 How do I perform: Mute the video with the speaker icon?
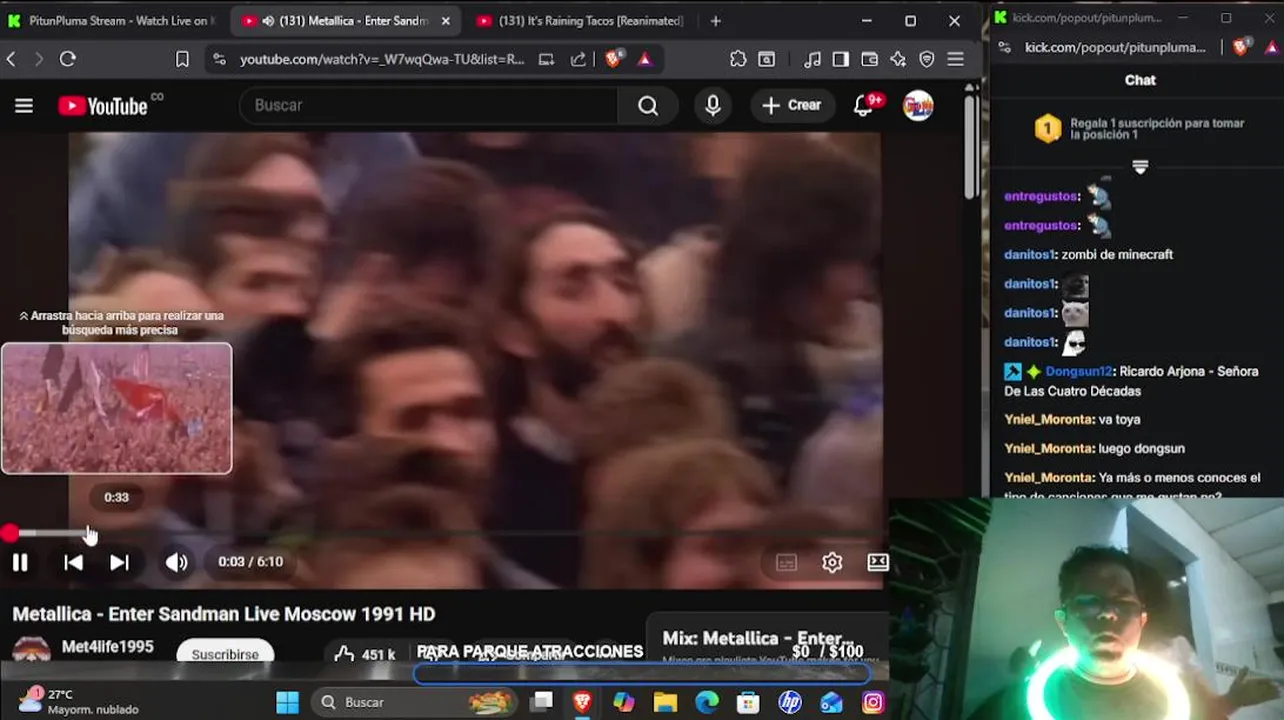(x=176, y=562)
